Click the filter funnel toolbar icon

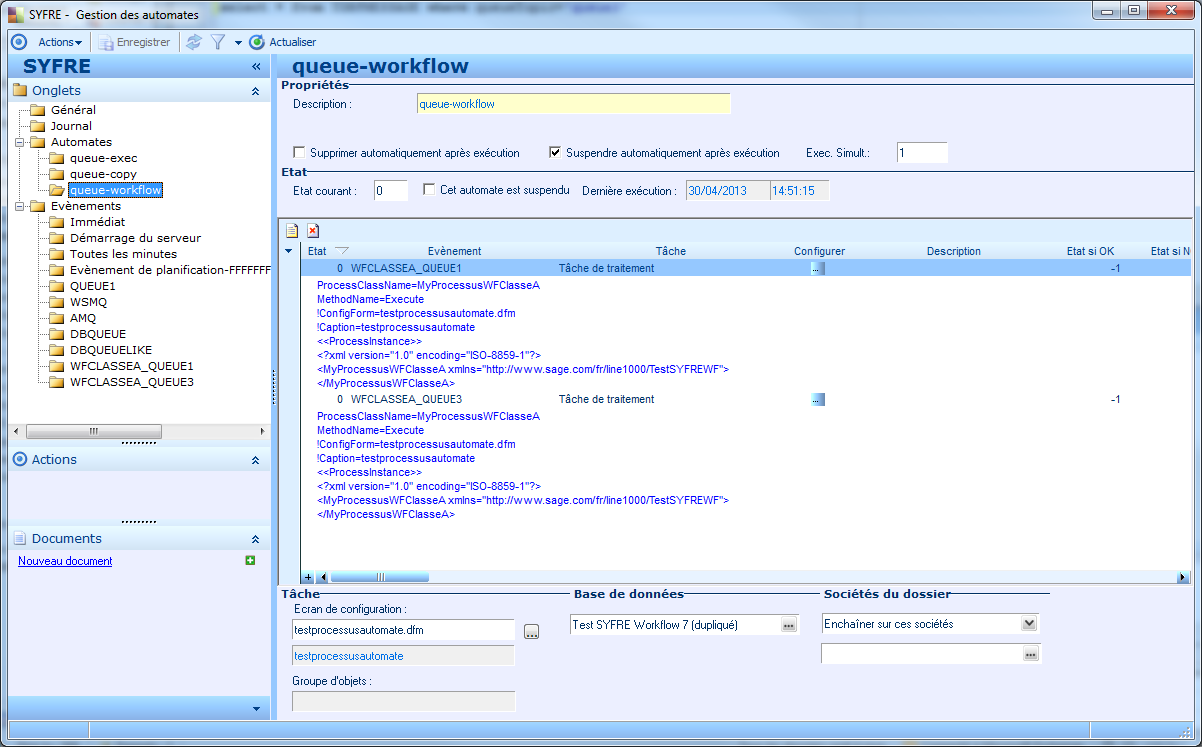pyautogui.click(x=218, y=42)
